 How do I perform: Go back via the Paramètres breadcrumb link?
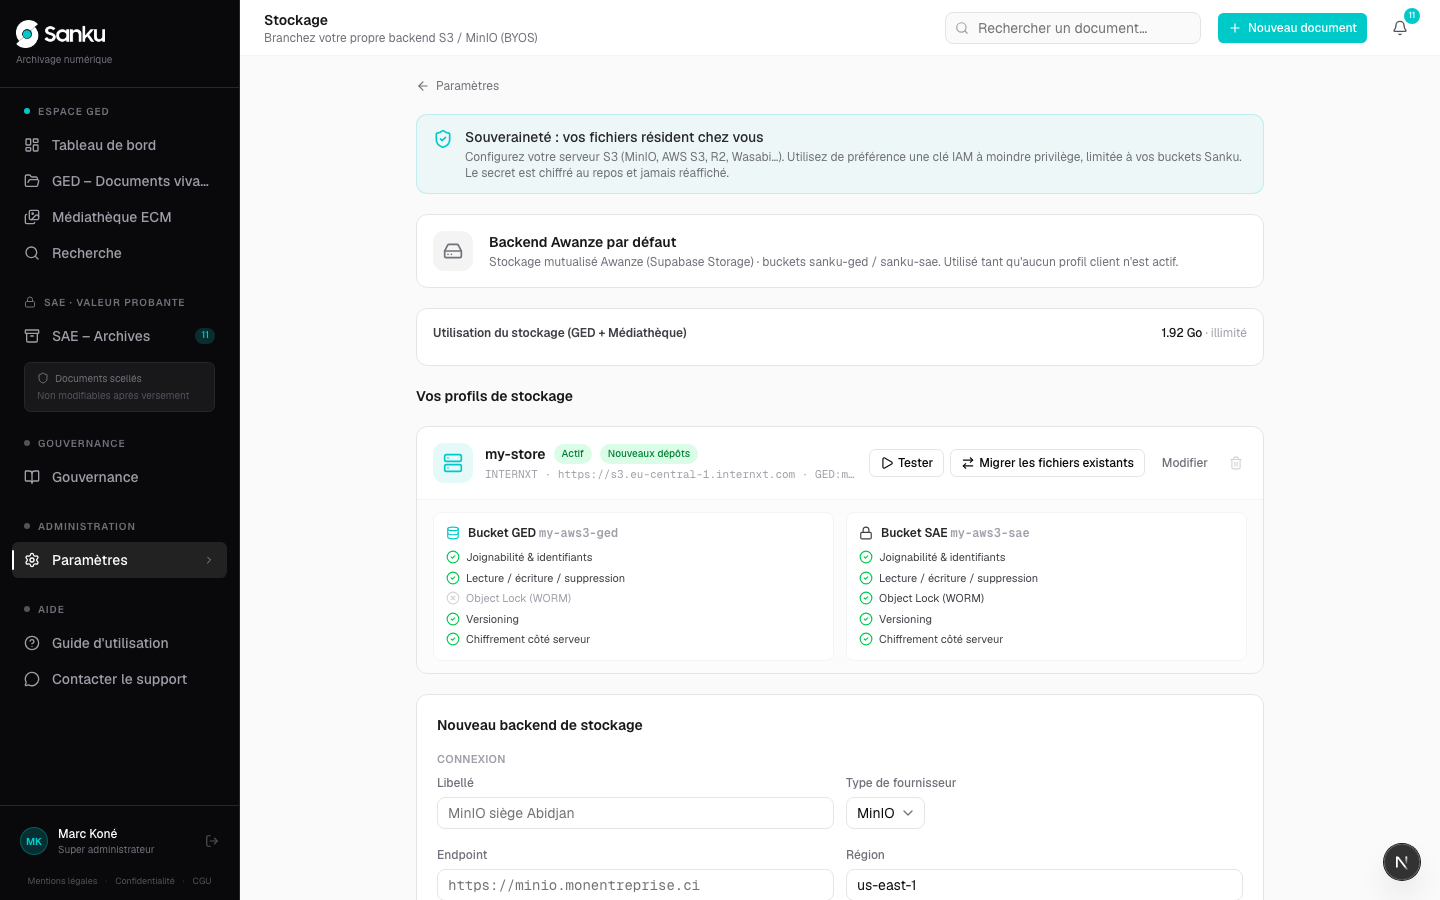458,86
